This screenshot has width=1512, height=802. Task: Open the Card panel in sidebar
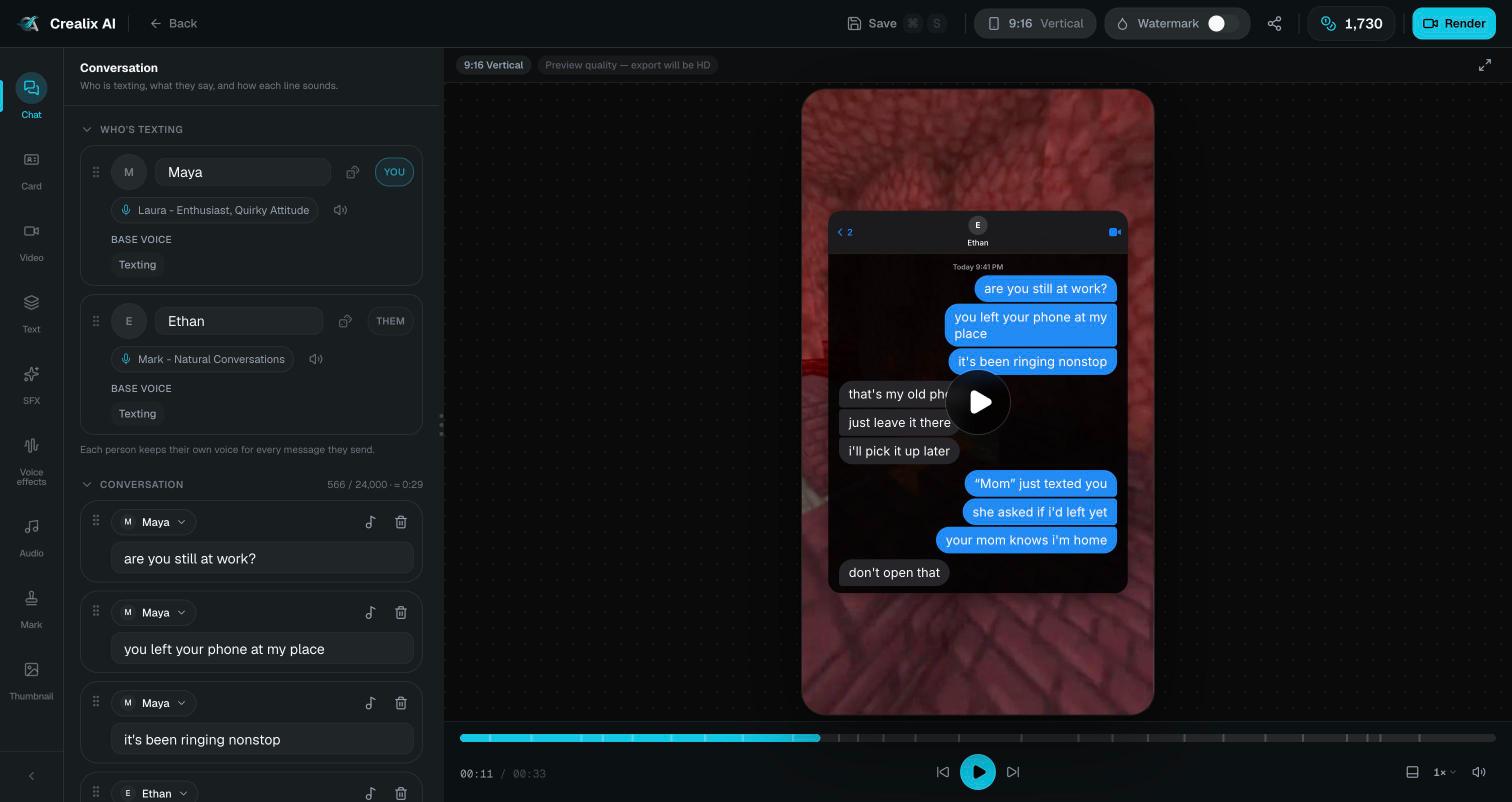click(31, 168)
